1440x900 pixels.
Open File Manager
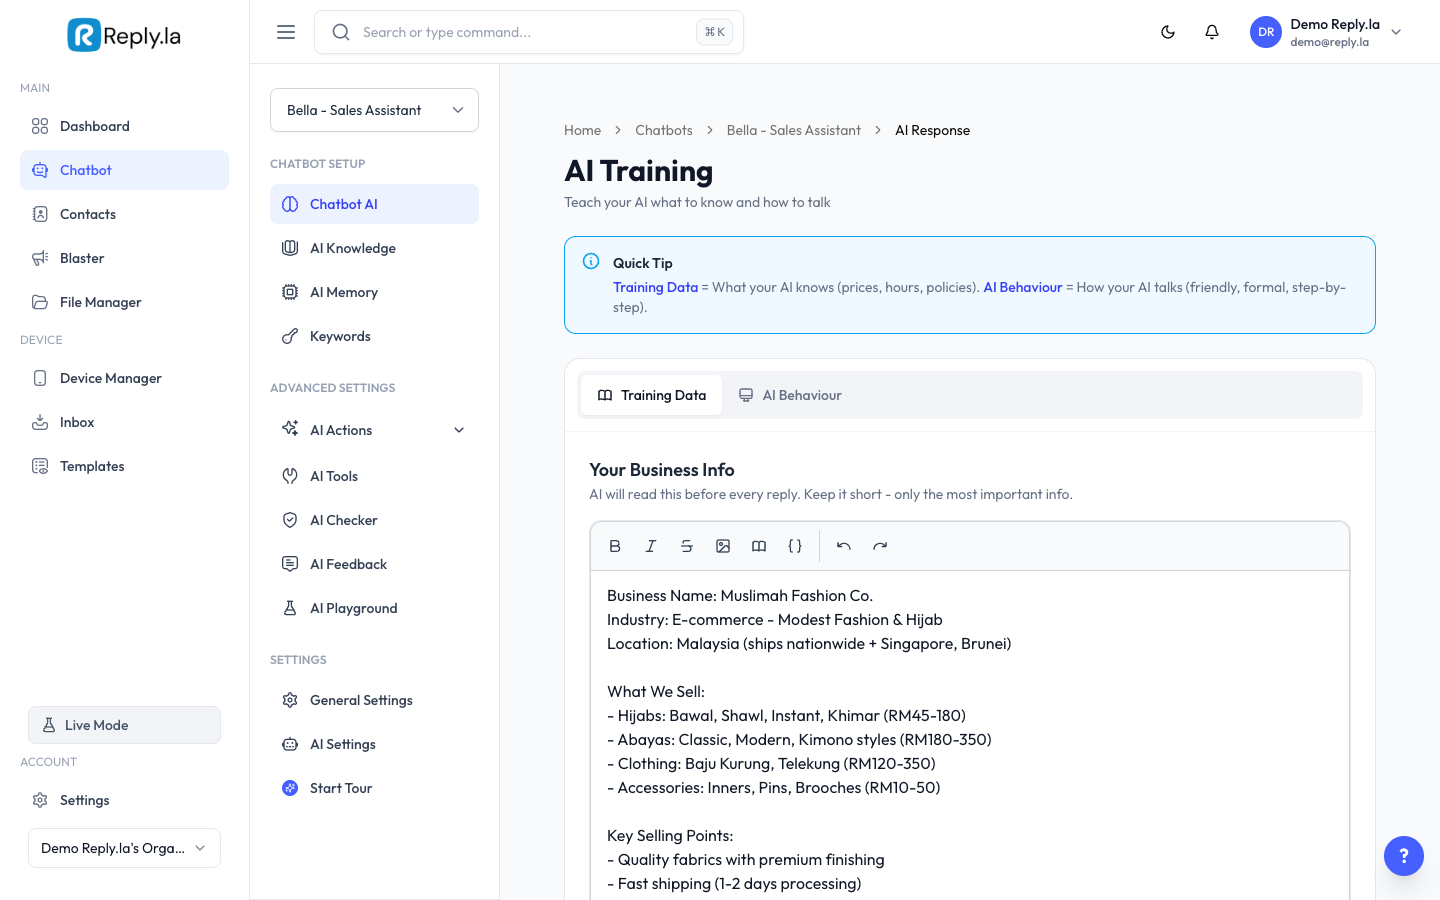pyautogui.click(x=124, y=302)
